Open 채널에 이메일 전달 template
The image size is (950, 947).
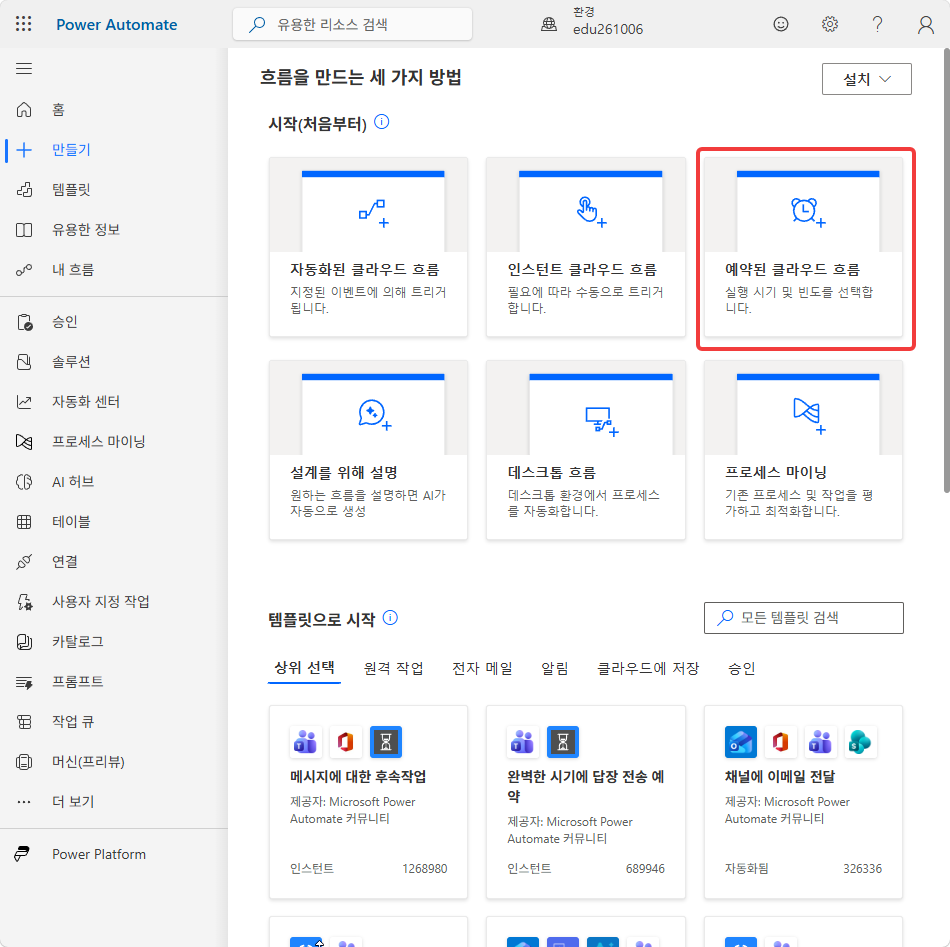[x=803, y=802]
